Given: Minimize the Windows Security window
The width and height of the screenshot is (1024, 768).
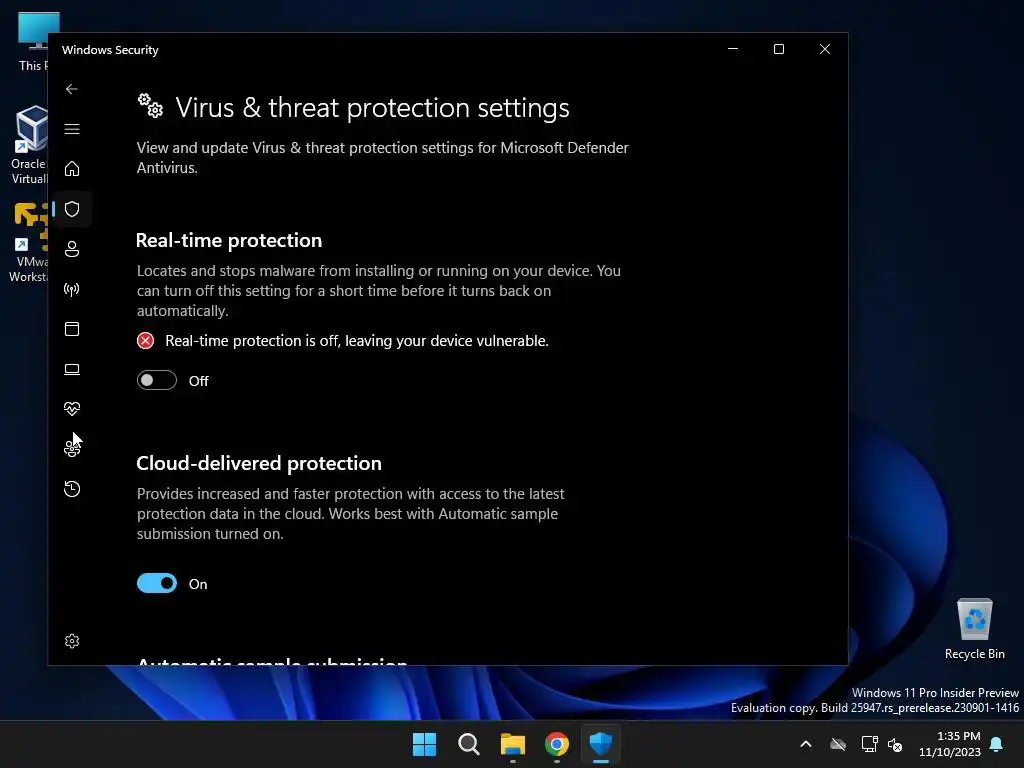Looking at the screenshot, I should 733,49.
